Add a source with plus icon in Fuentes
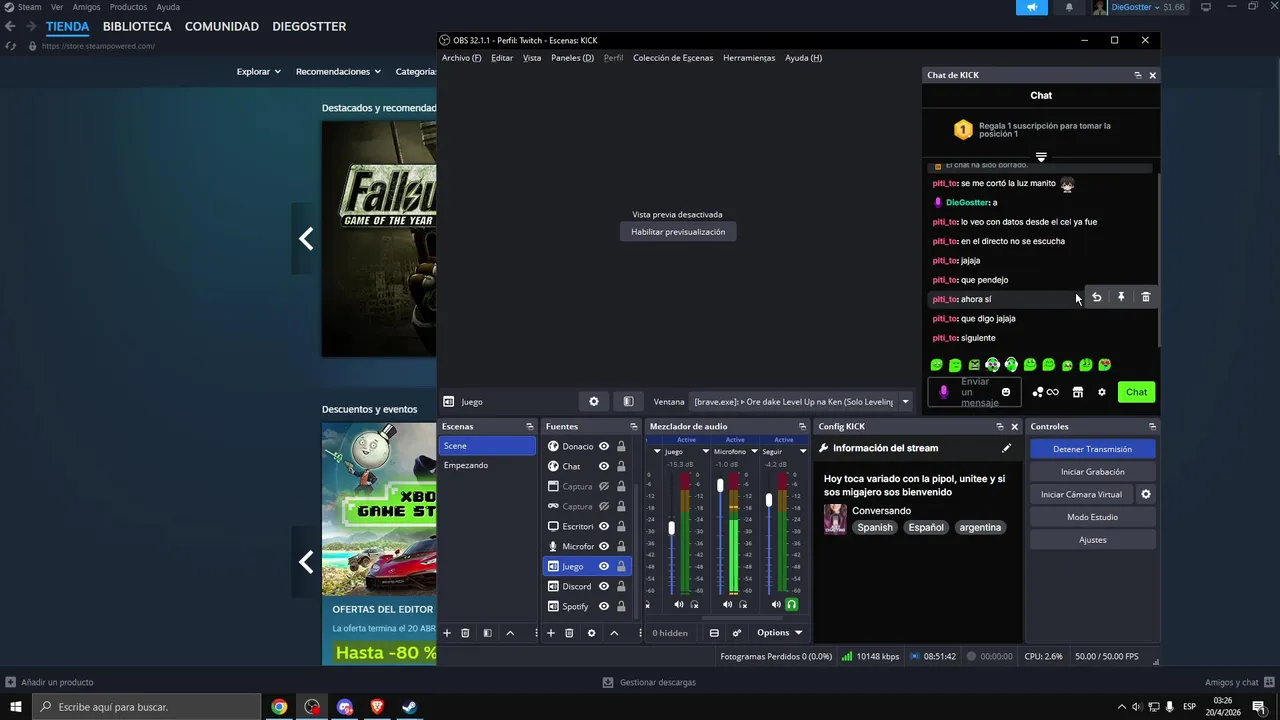 (550, 633)
